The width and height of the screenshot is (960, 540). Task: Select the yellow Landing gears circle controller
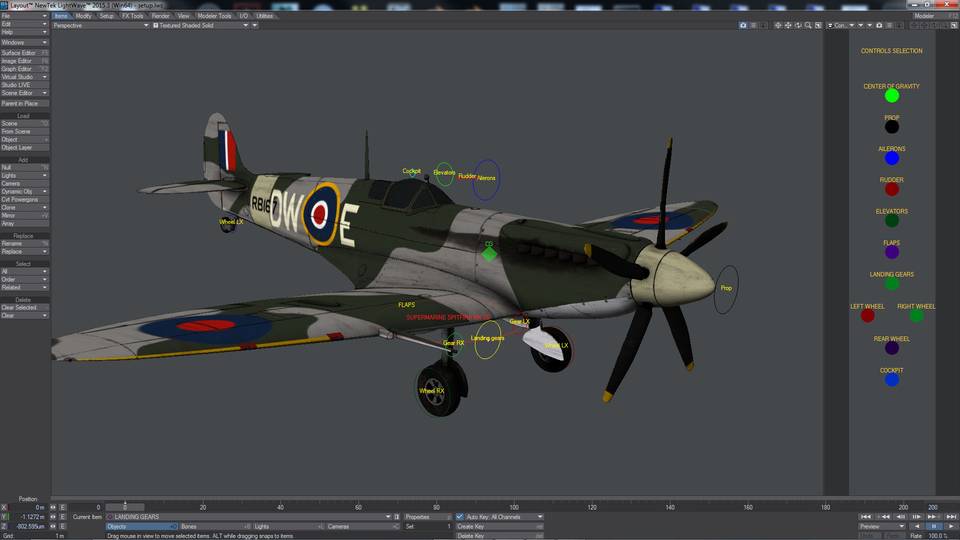(488, 339)
